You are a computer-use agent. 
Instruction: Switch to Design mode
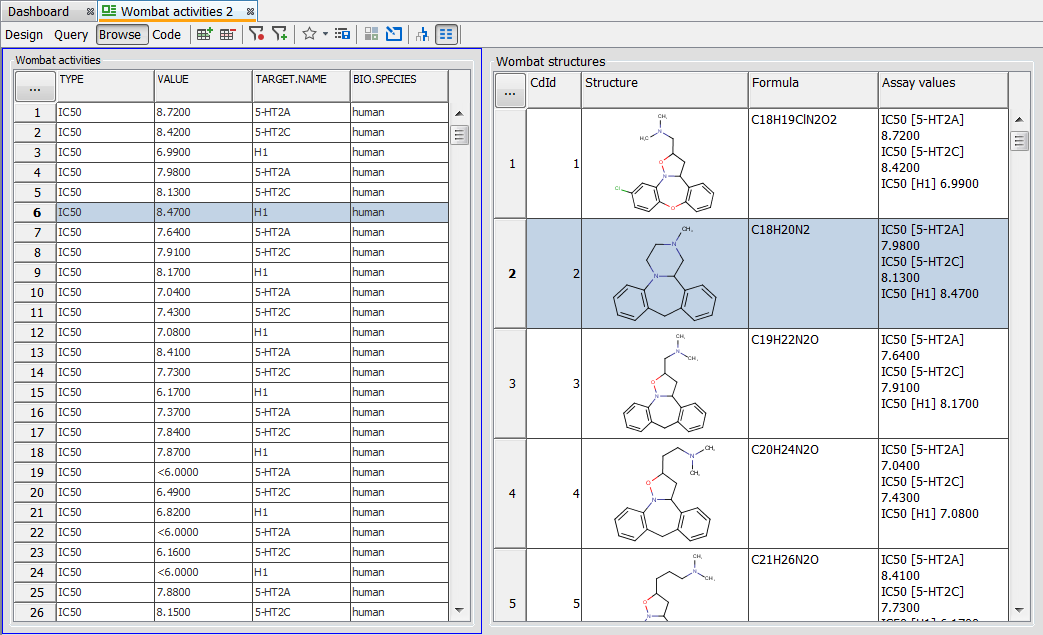pyautogui.click(x=24, y=34)
